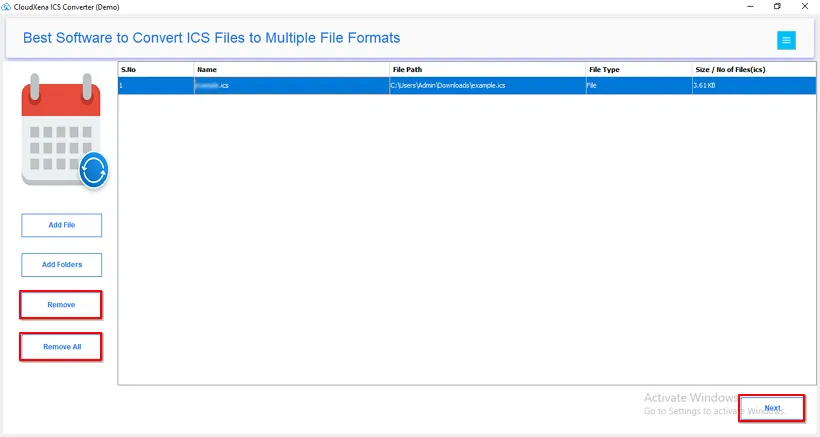Minimize the CloudXena ICS Converter window
820x437 pixels.
click(x=750, y=6)
